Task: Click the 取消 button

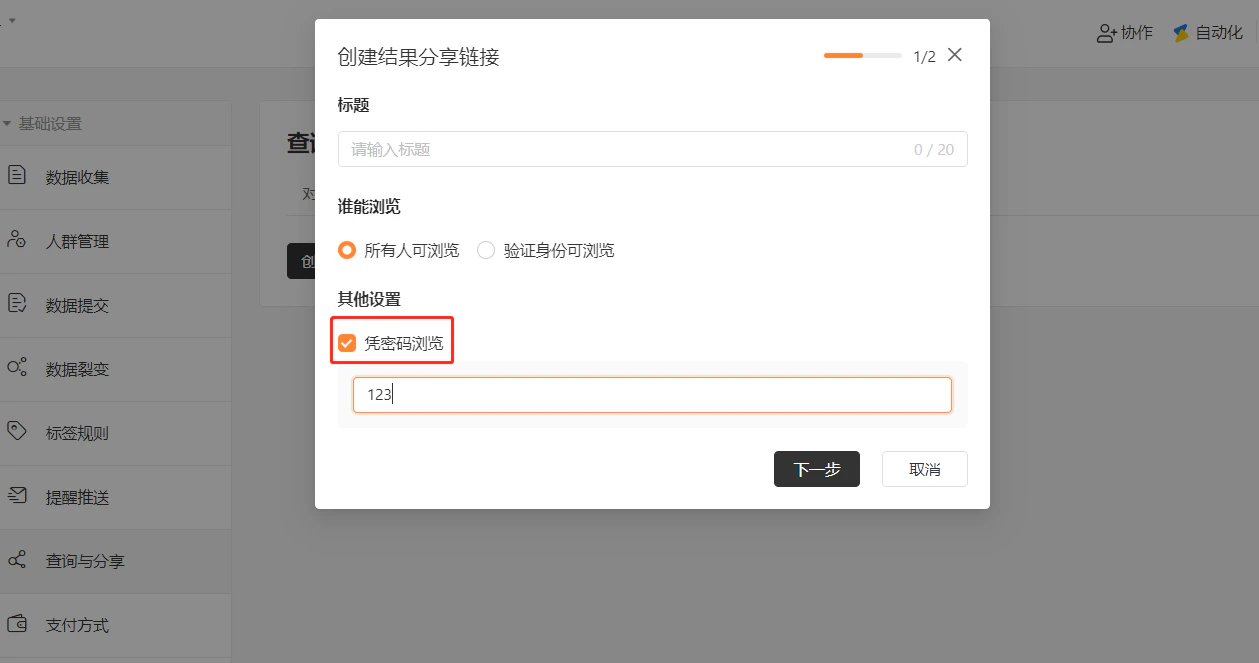Action: (x=925, y=469)
